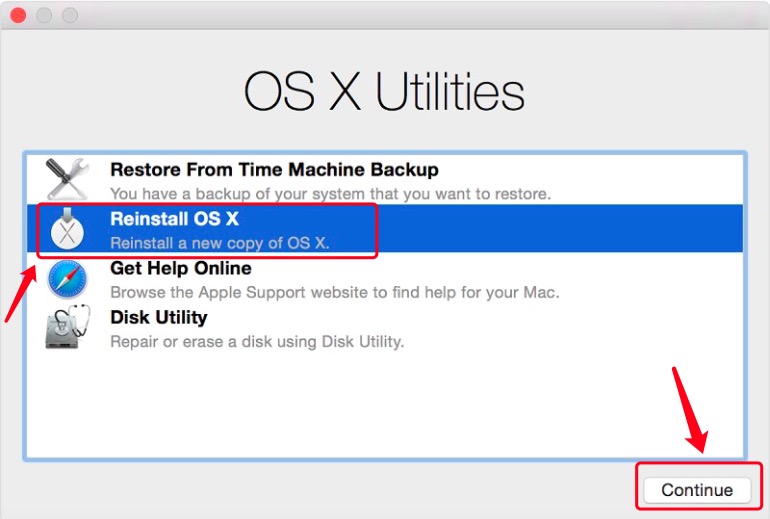Select the 'Reinstall OS X' title text
The width and height of the screenshot is (770, 519).
(175, 220)
